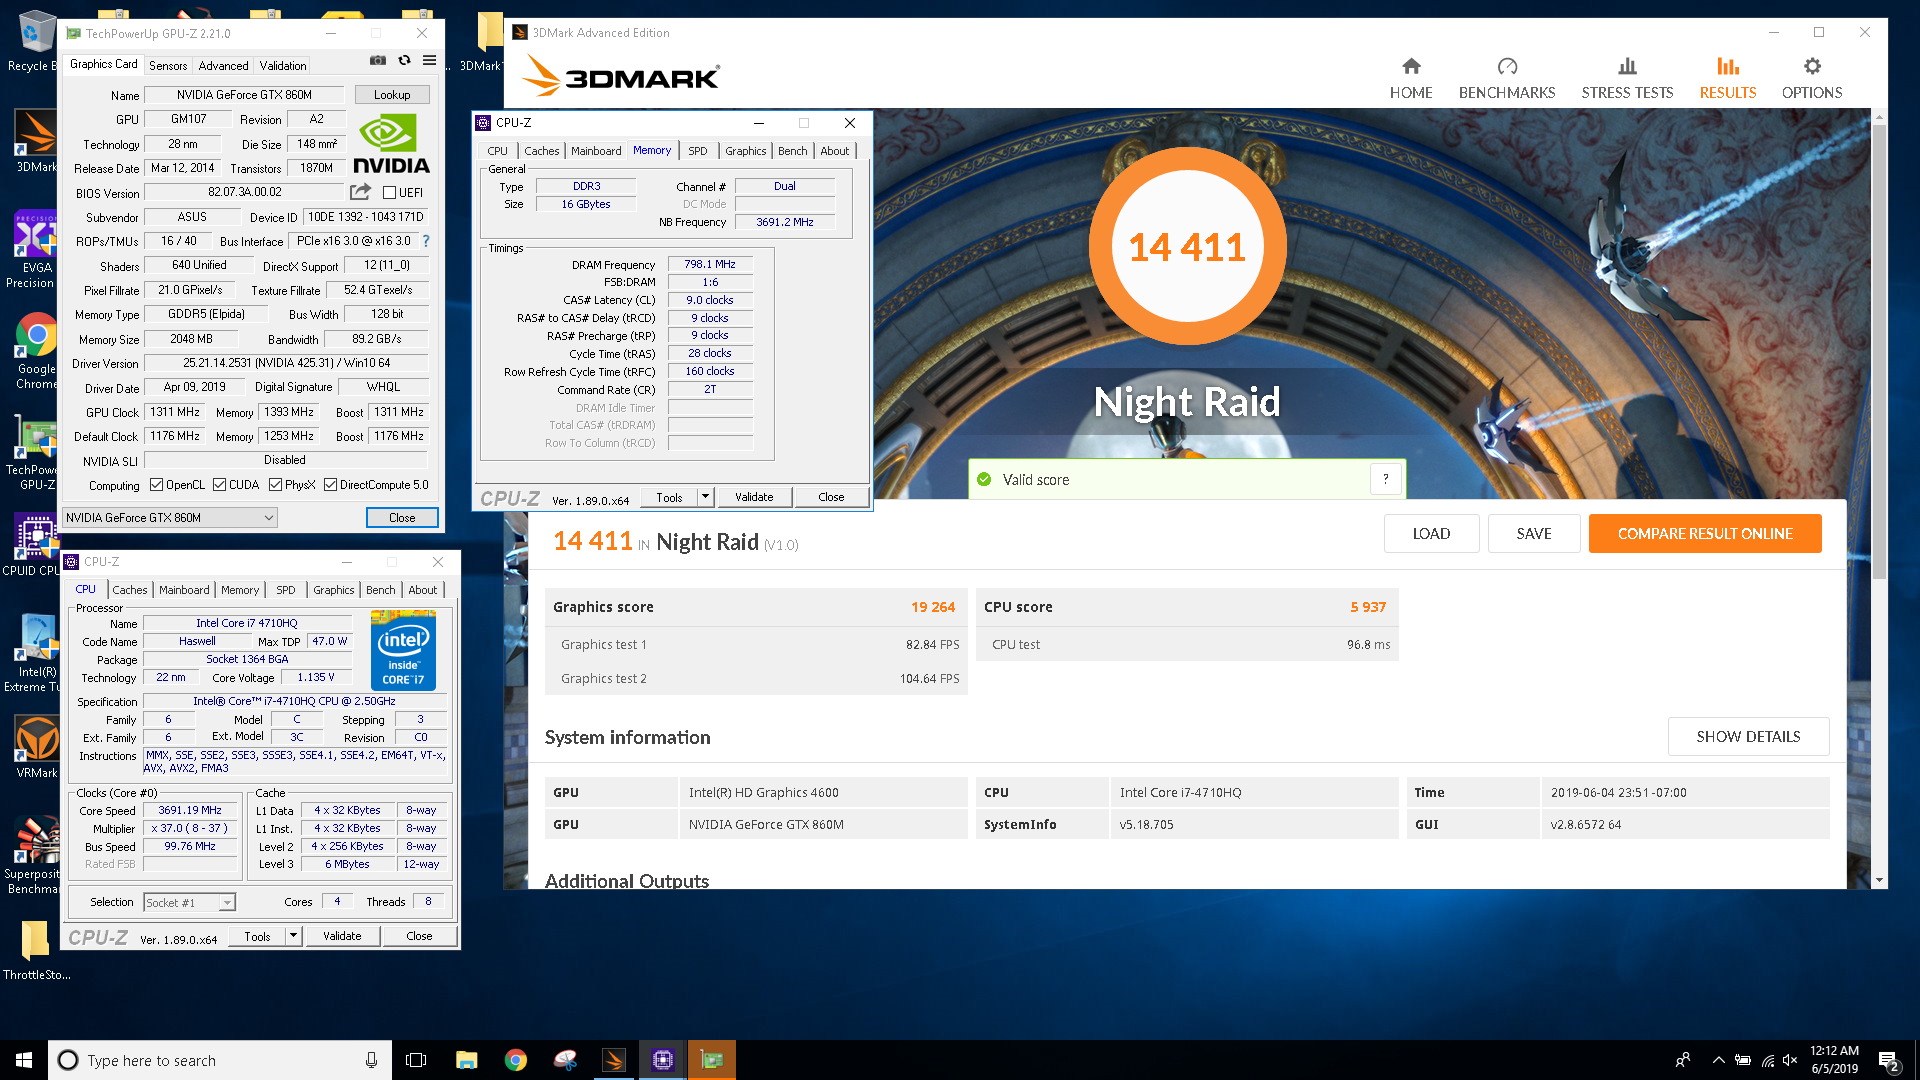Click Validate in lower CPU-Z window
The image size is (1920, 1080).
tap(342, 936)
